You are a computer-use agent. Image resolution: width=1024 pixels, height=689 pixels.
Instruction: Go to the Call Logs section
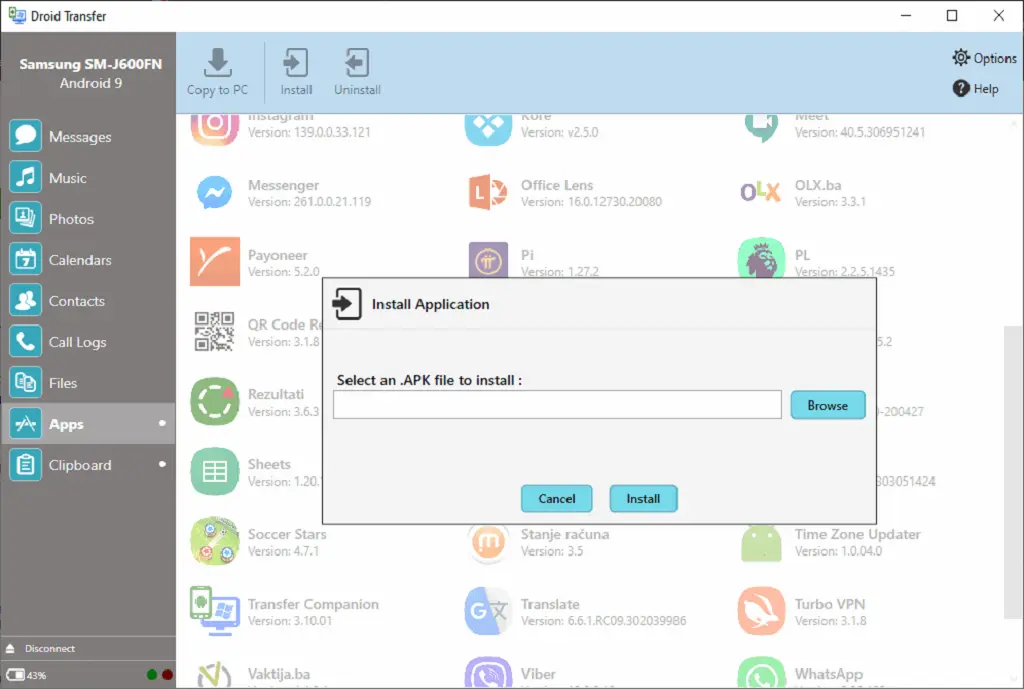pos(77,342)
